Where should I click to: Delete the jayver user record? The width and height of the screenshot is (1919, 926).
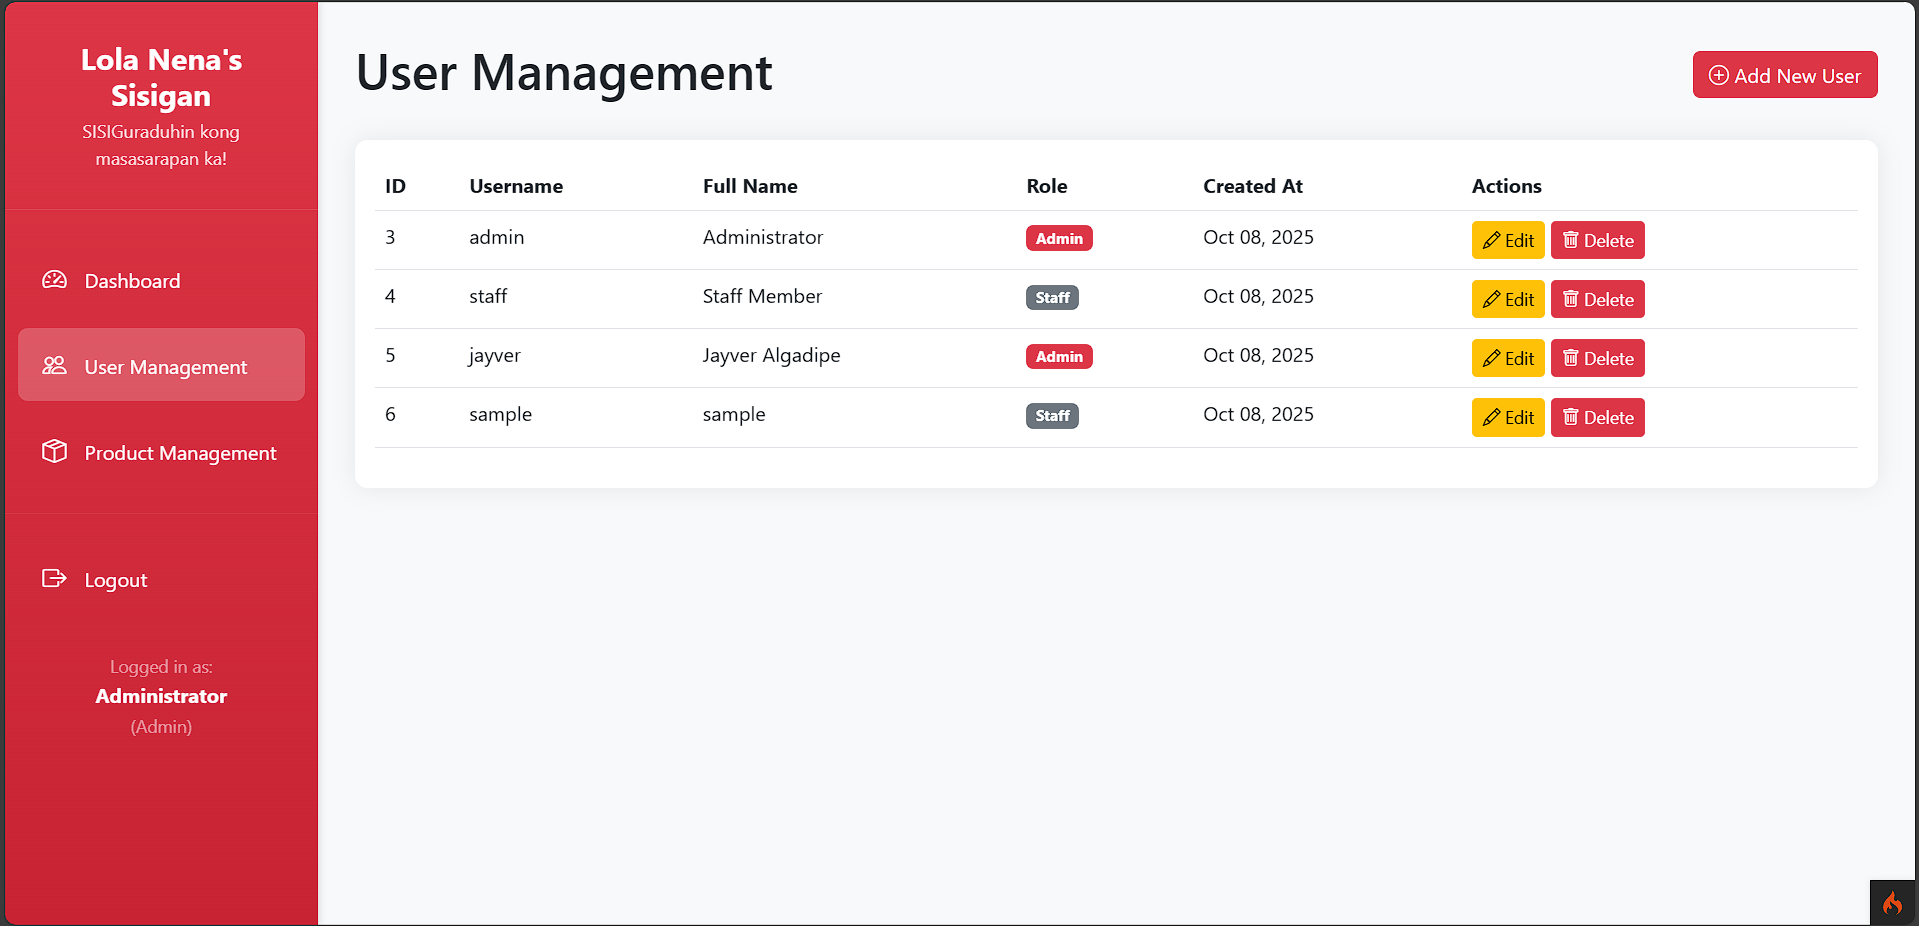1597,358
